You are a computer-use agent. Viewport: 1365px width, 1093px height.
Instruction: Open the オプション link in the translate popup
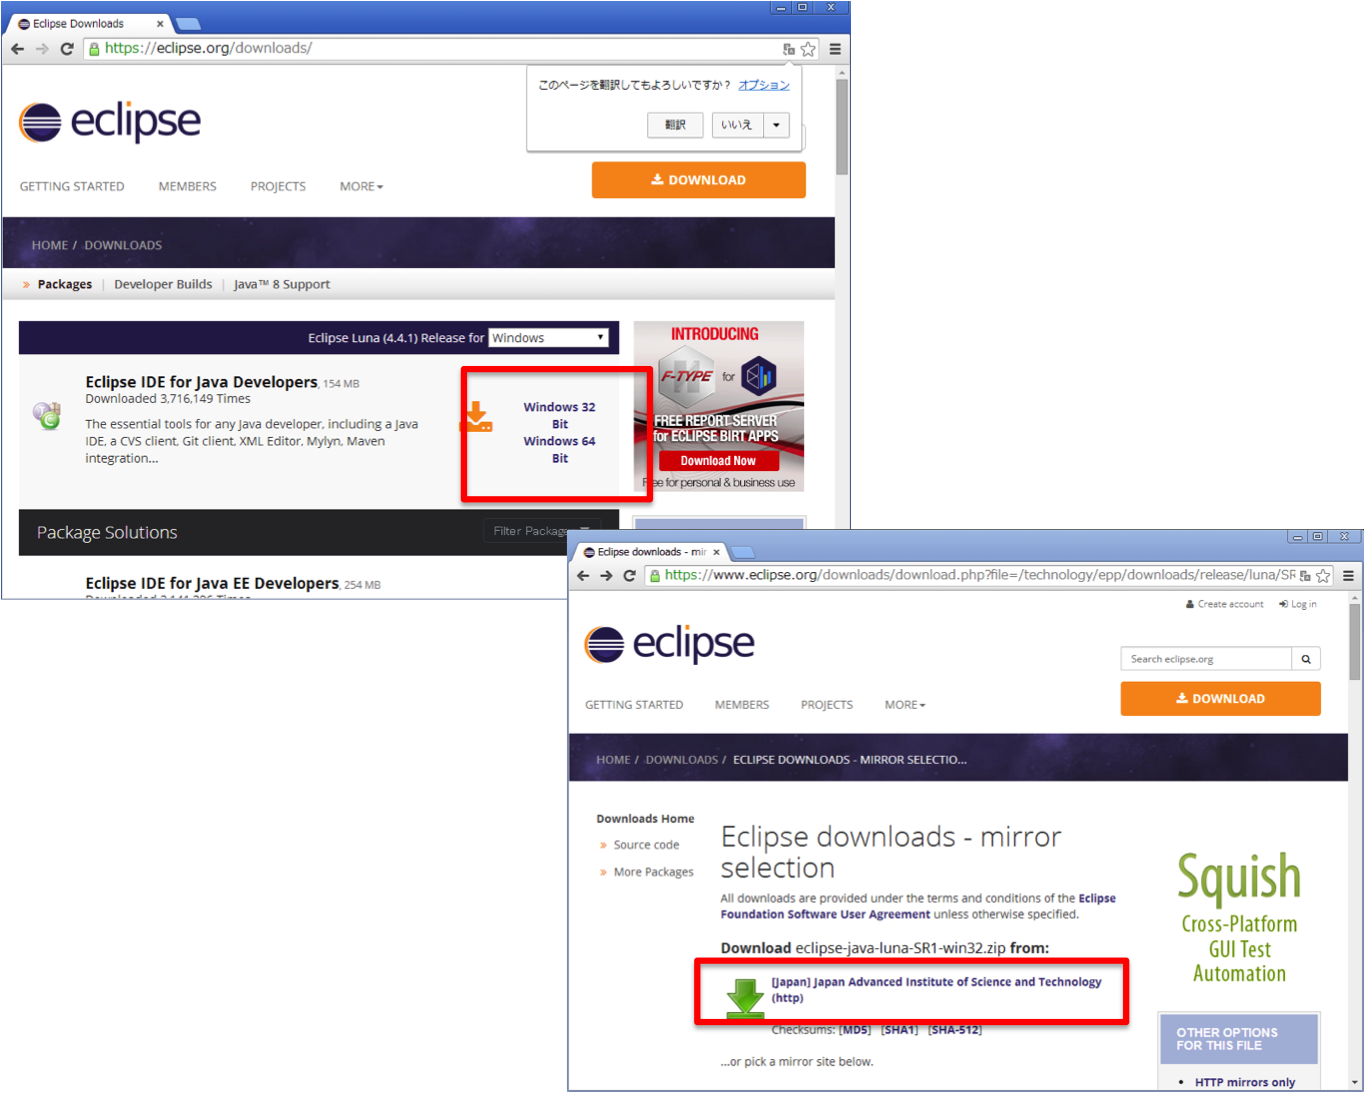click(x=764, y=85)
